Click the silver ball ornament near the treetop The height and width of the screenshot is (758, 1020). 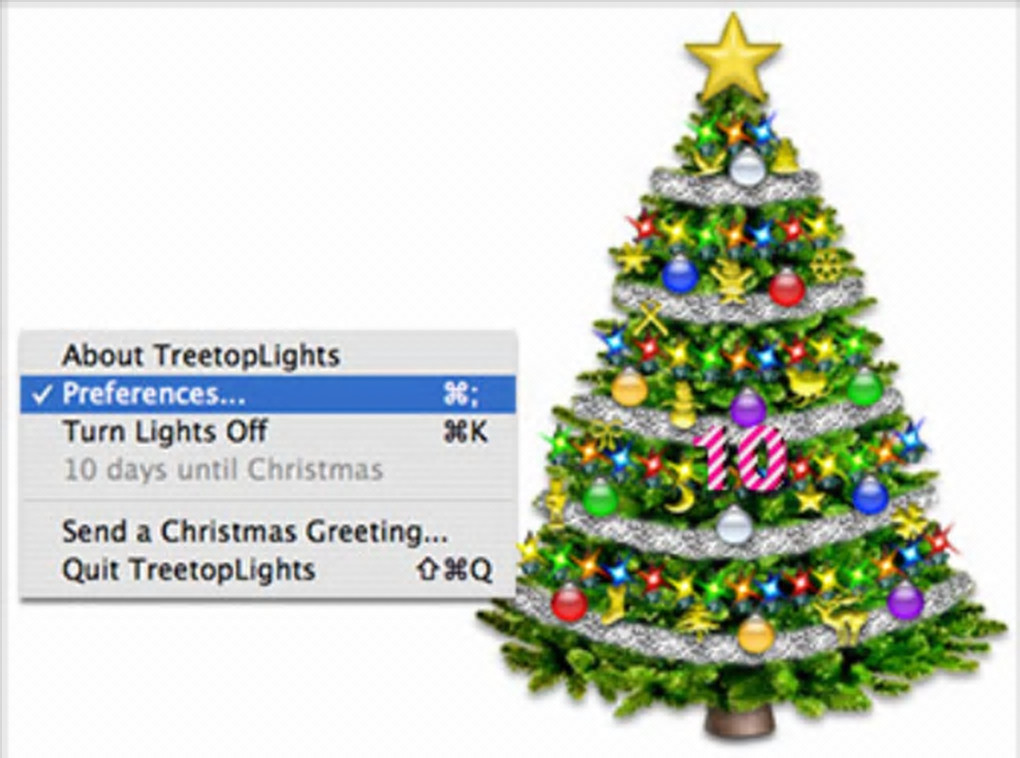pyautogui.click(x=747, y=167)
